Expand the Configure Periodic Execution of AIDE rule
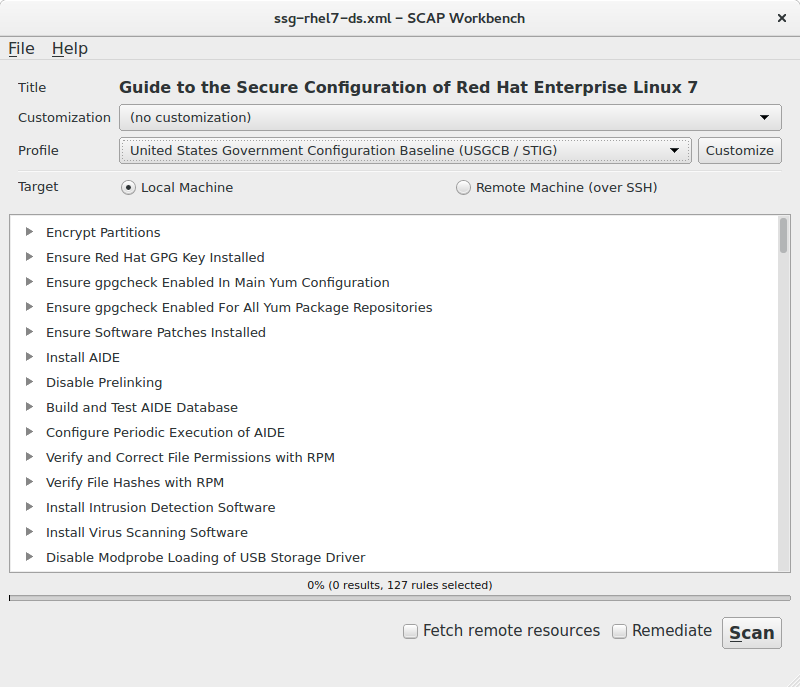 [29, 432]
